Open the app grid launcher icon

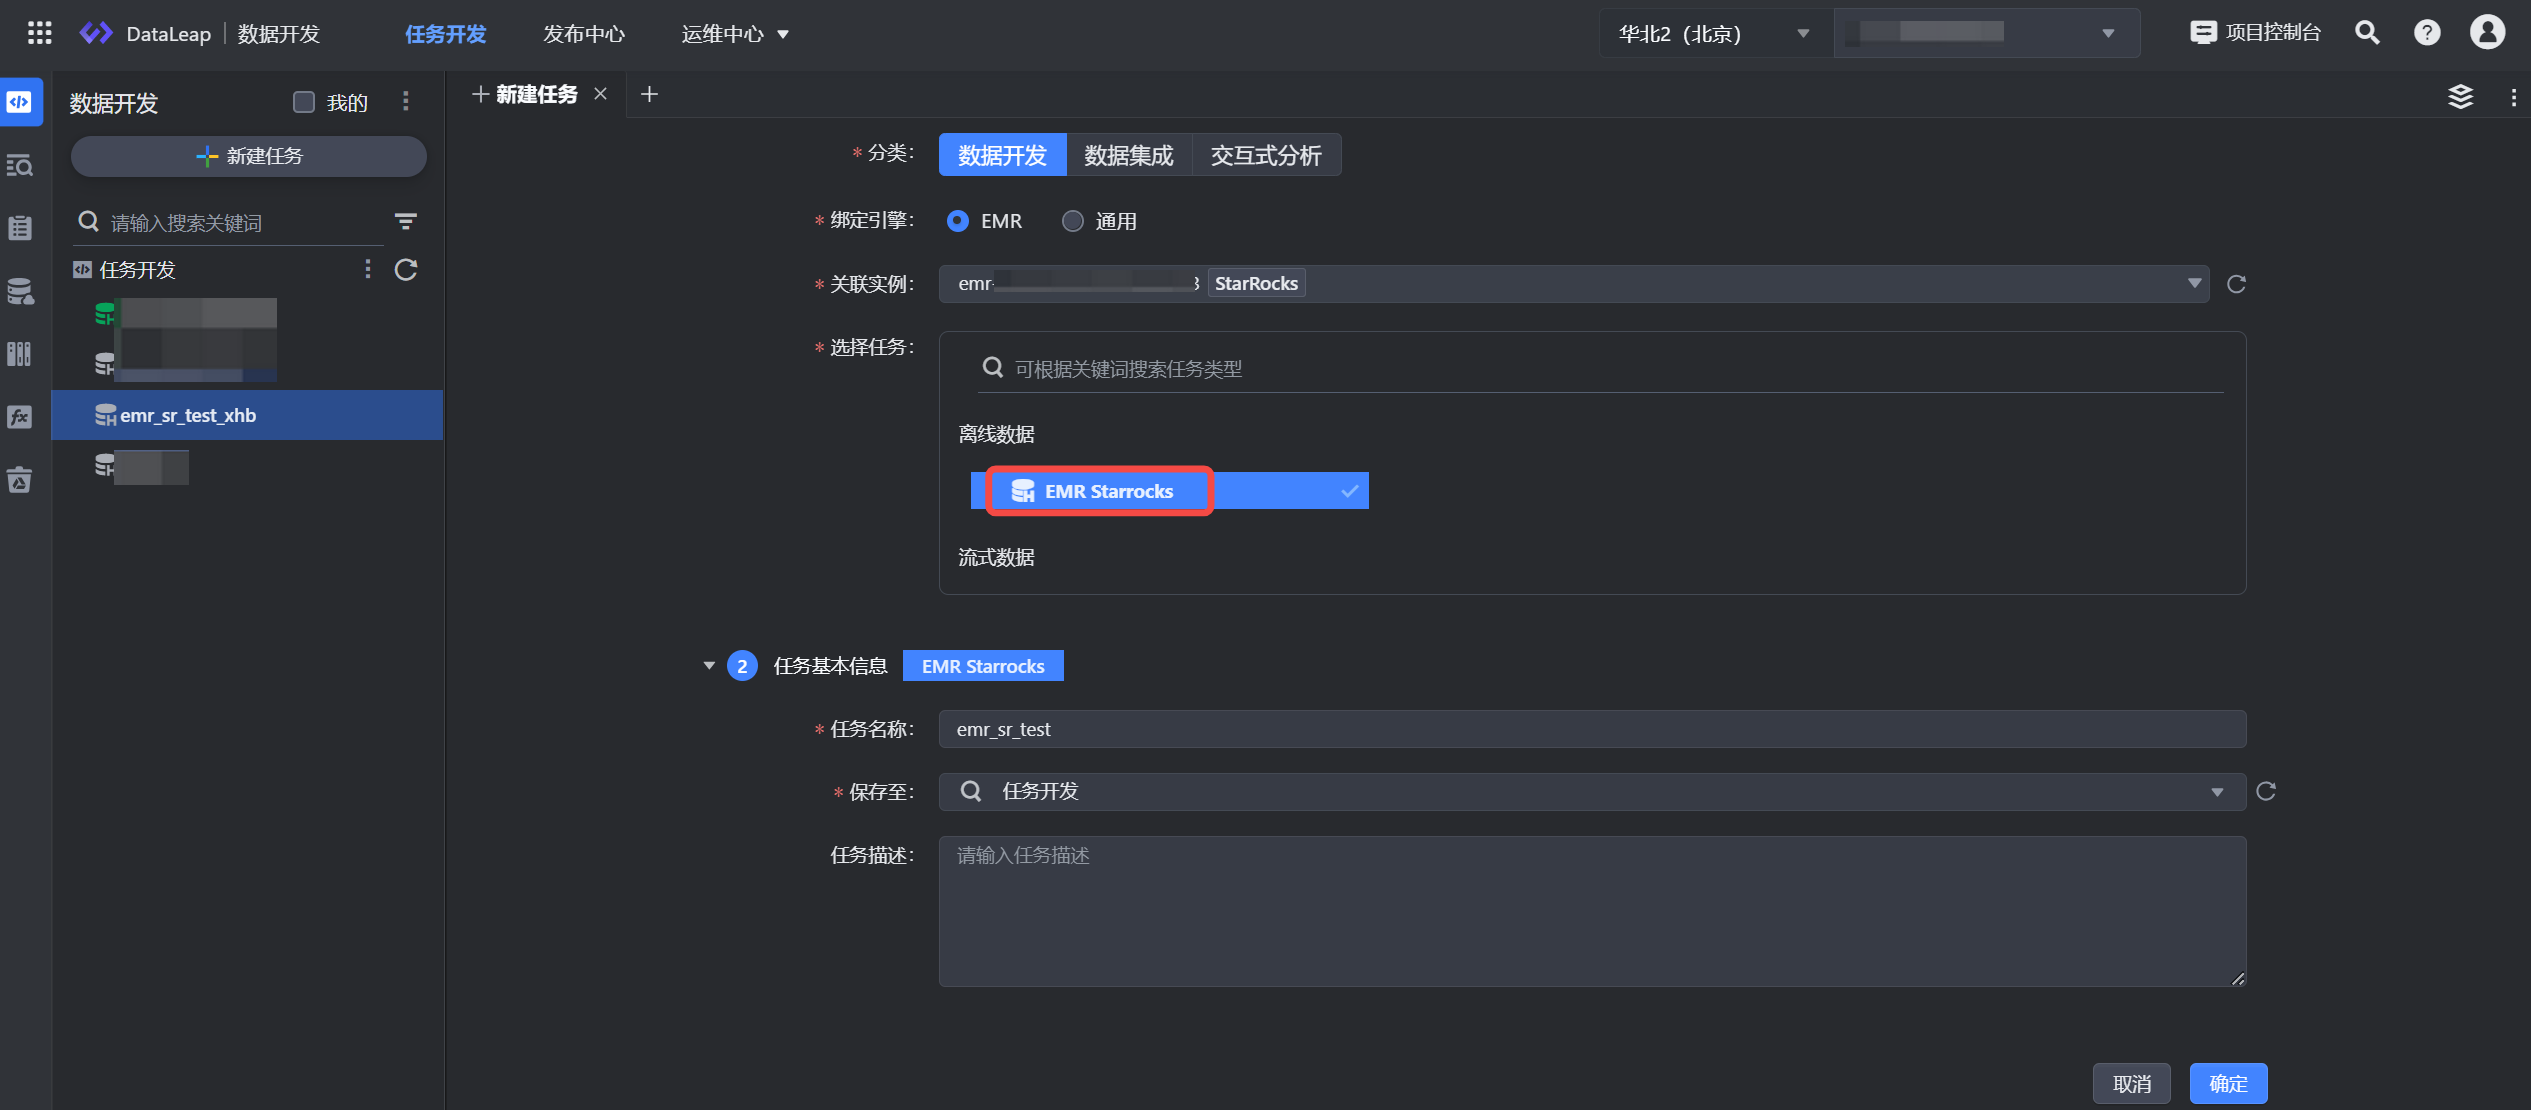(39, 33)
